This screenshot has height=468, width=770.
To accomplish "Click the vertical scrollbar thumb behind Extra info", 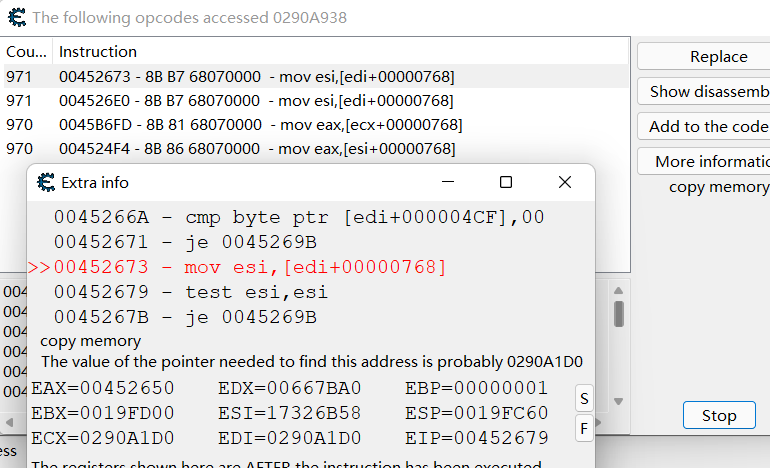I will tap(619, 313).
